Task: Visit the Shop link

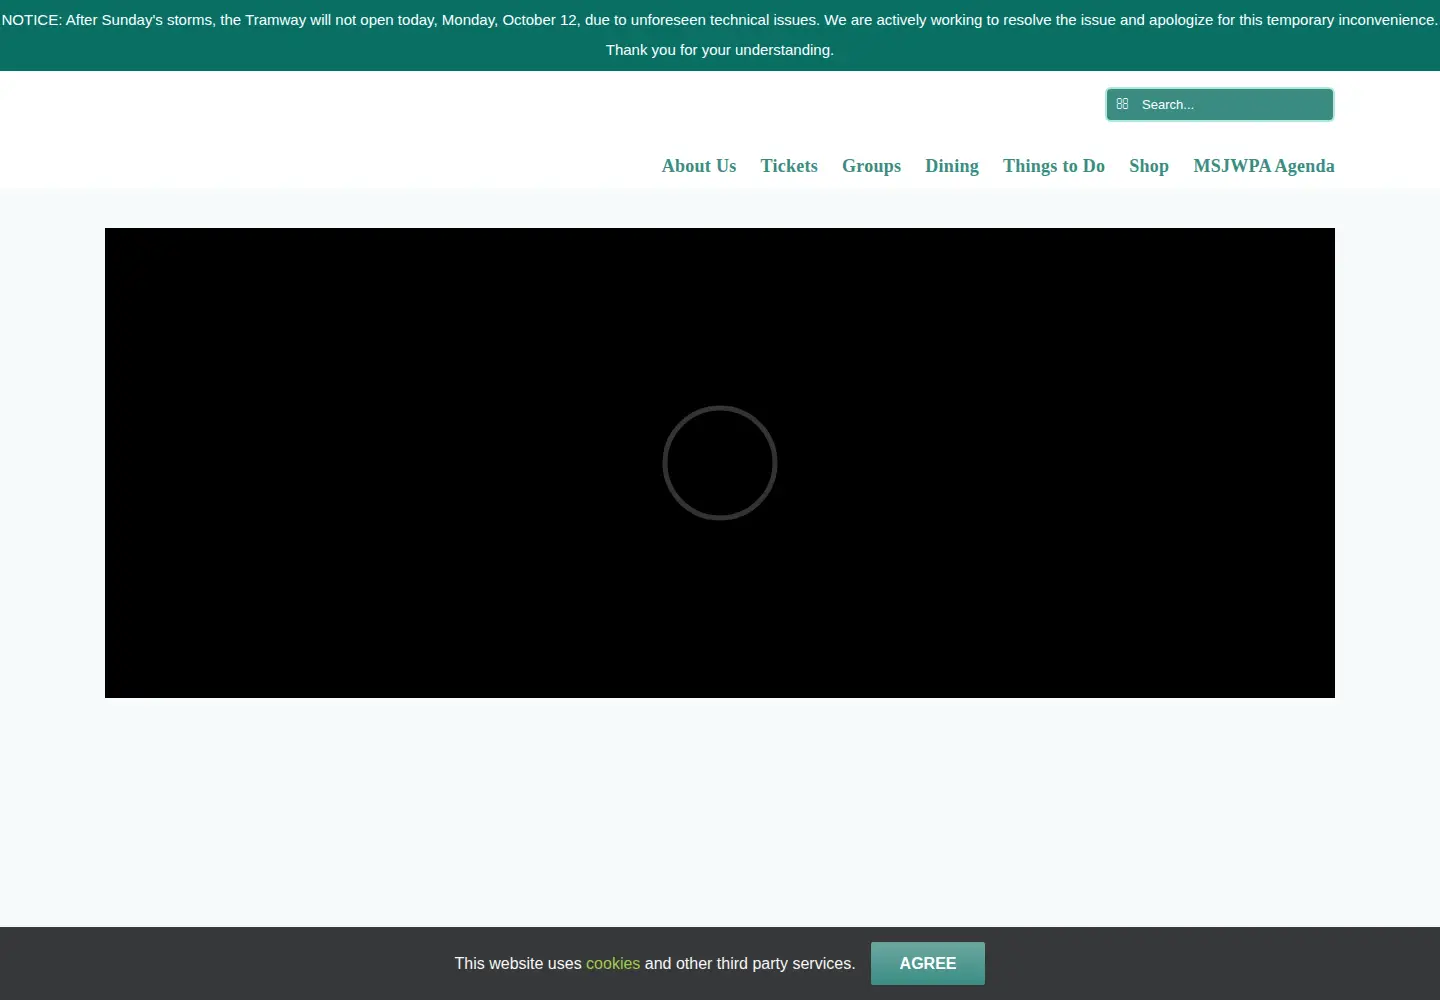Action: pyautogui.click(x=1149, y=166)
